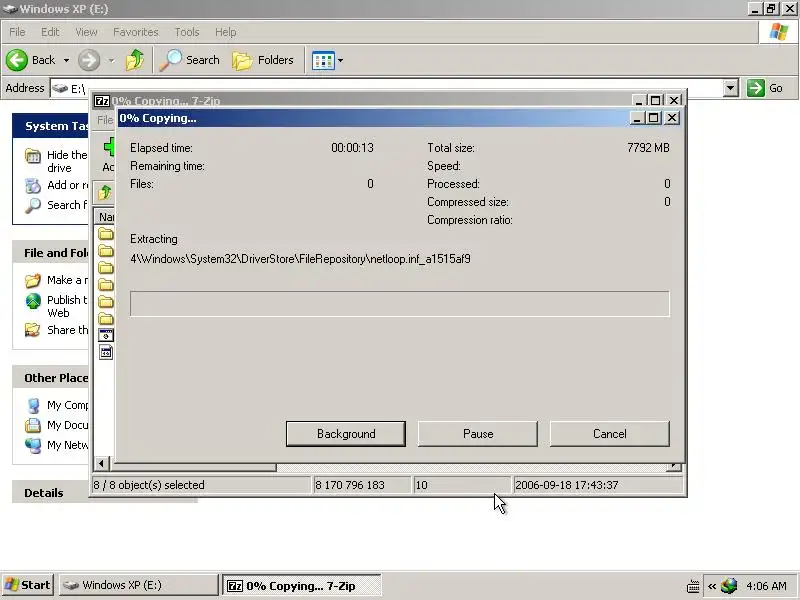
Task: Open the Views dropdown arrow
Action: tap(340, 60)
